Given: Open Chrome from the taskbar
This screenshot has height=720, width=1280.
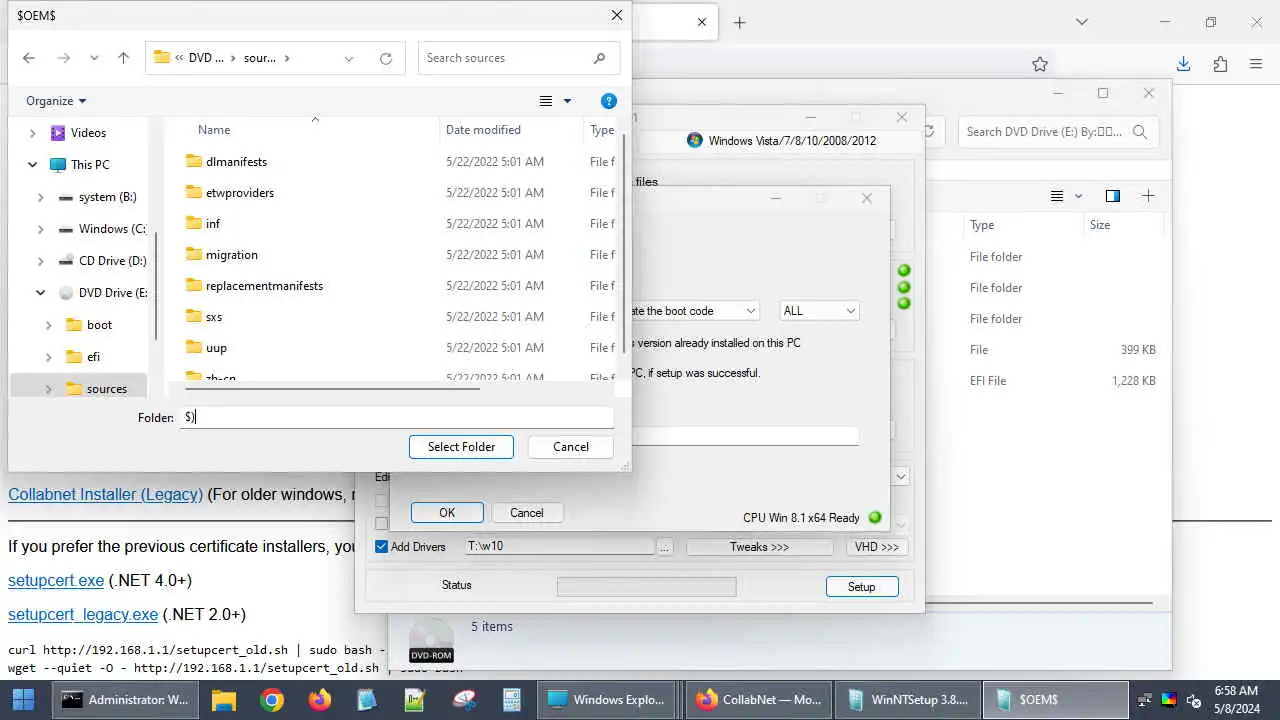Looking at the screenshot, I should tap(272, 700).
